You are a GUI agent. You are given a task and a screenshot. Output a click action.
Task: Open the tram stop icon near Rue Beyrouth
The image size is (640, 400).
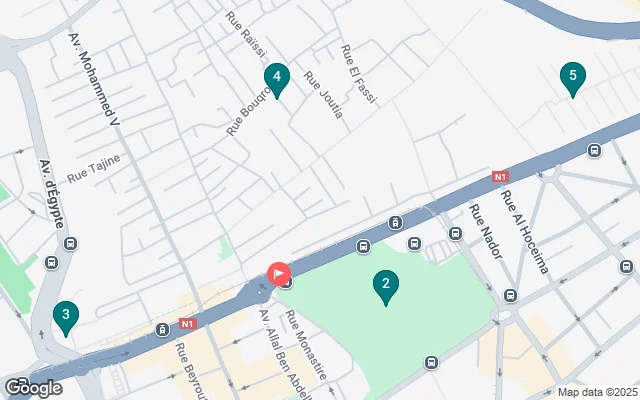tap(162, 330)
